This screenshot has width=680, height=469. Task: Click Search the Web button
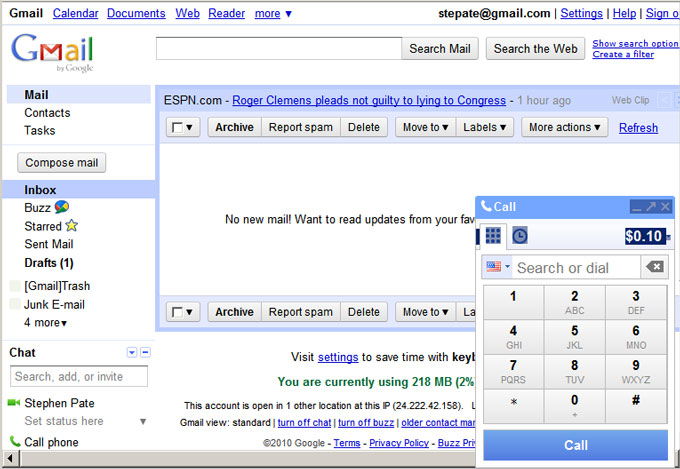pos(536,49)
